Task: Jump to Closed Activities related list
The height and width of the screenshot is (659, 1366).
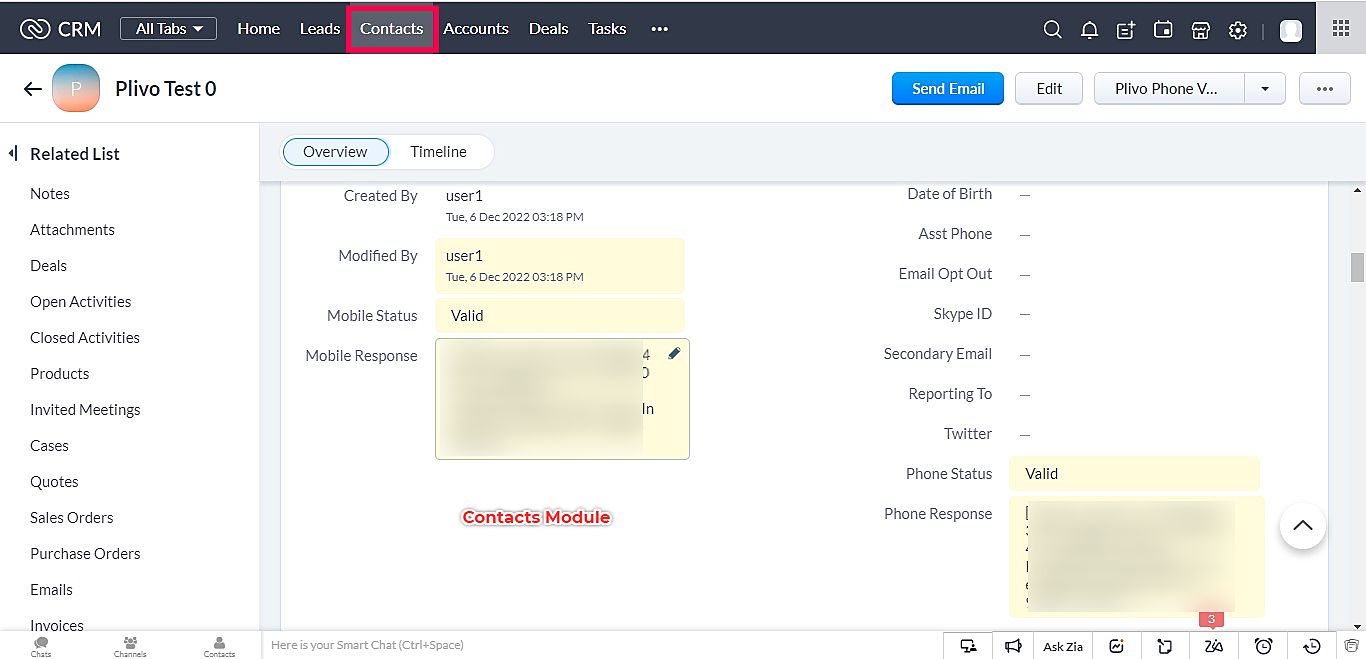Action: (x=85, y=338)
